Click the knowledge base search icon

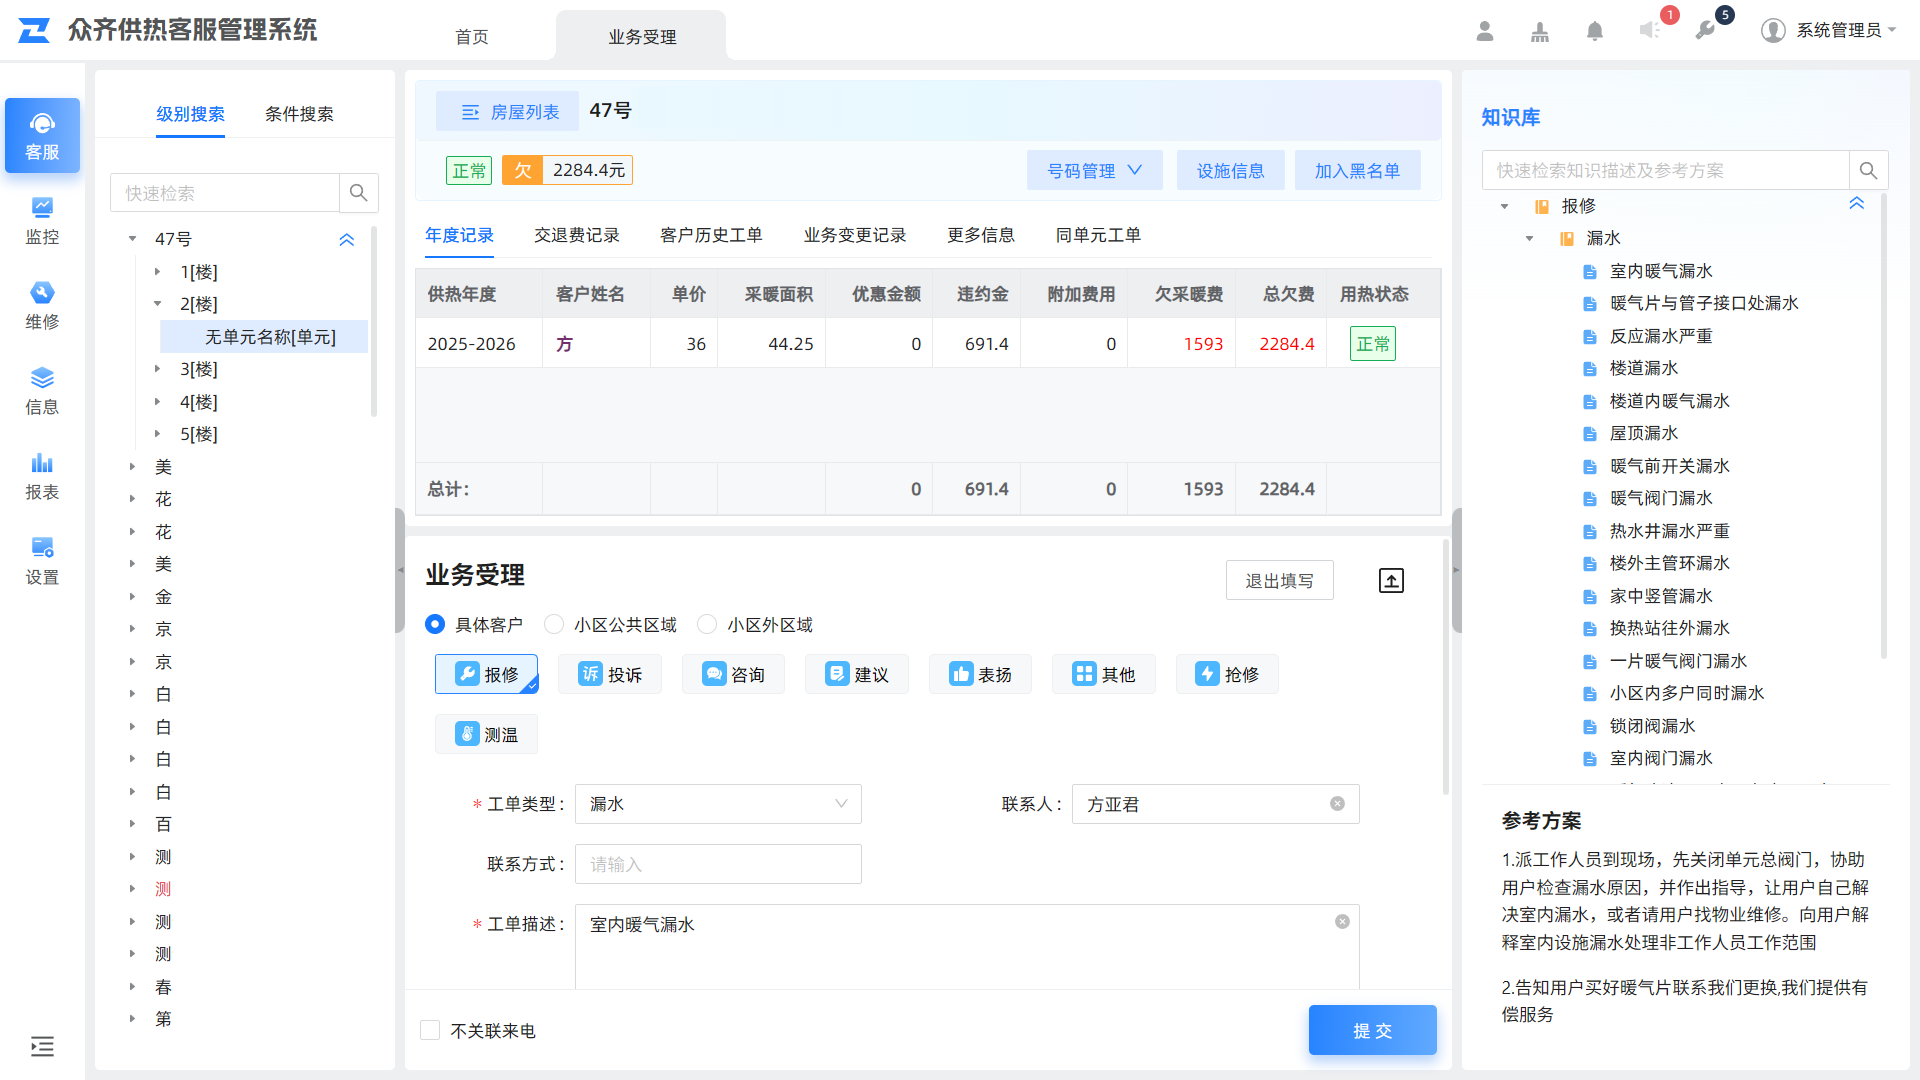[x=1868, y=171]
